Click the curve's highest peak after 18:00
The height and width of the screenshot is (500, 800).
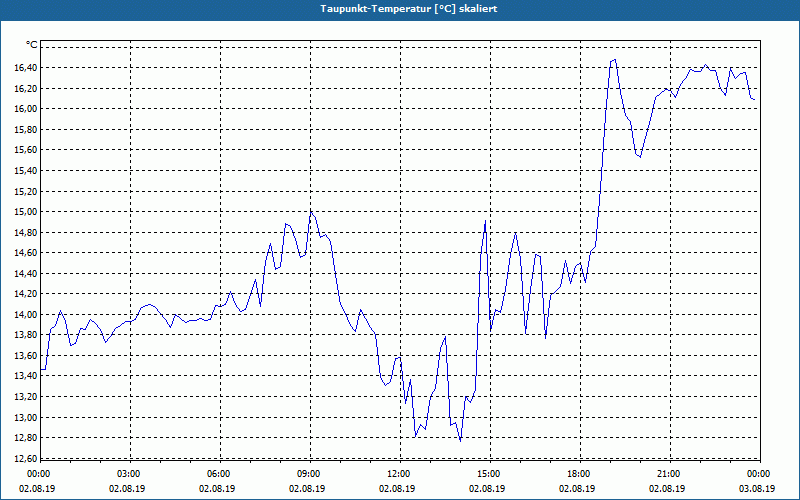click(x=614, y=60)
